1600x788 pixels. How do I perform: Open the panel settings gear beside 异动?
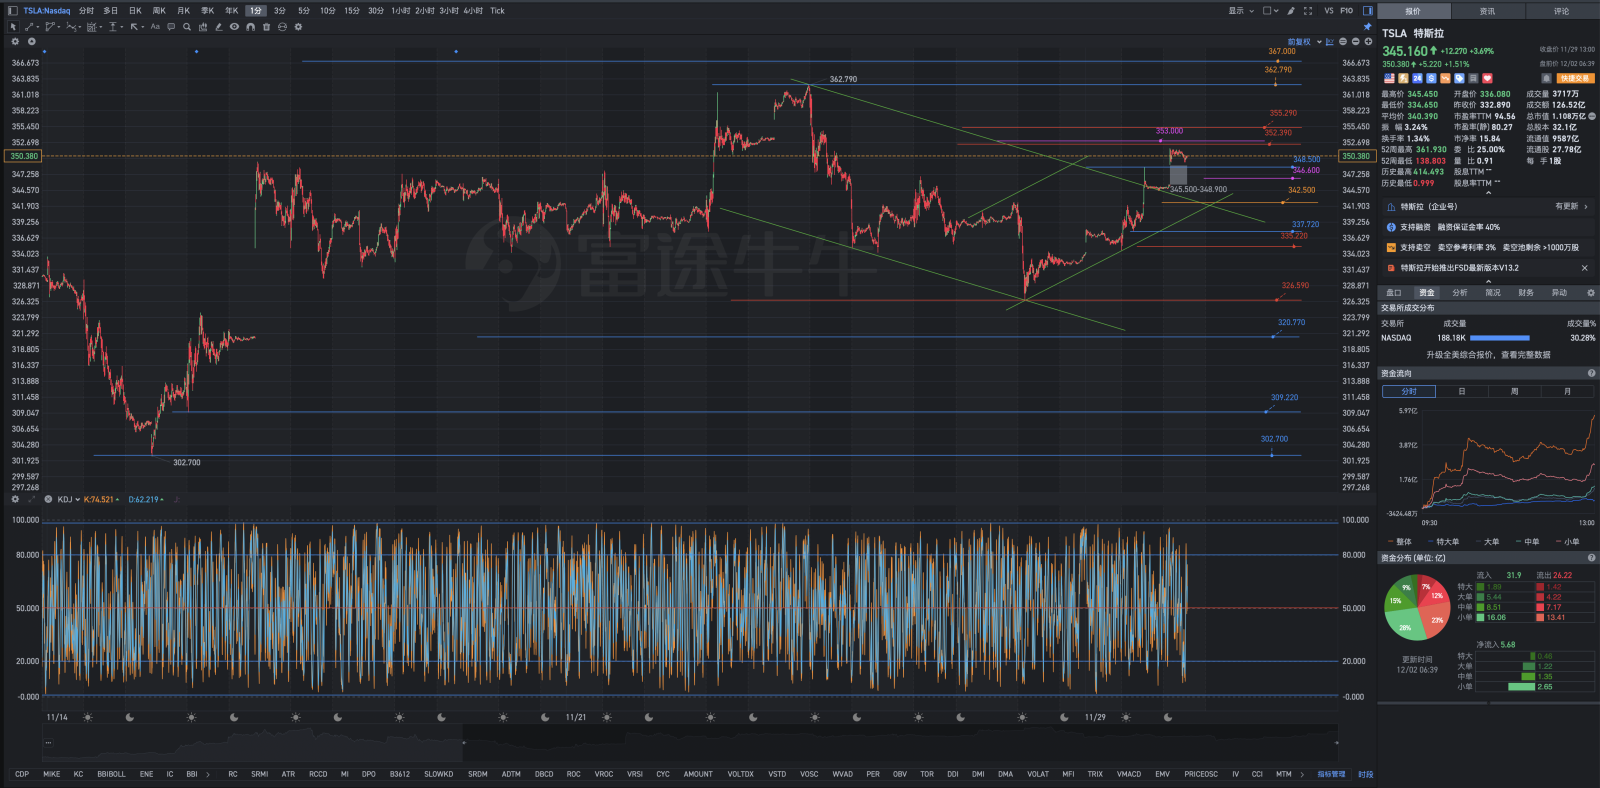tap(1591, 293)
